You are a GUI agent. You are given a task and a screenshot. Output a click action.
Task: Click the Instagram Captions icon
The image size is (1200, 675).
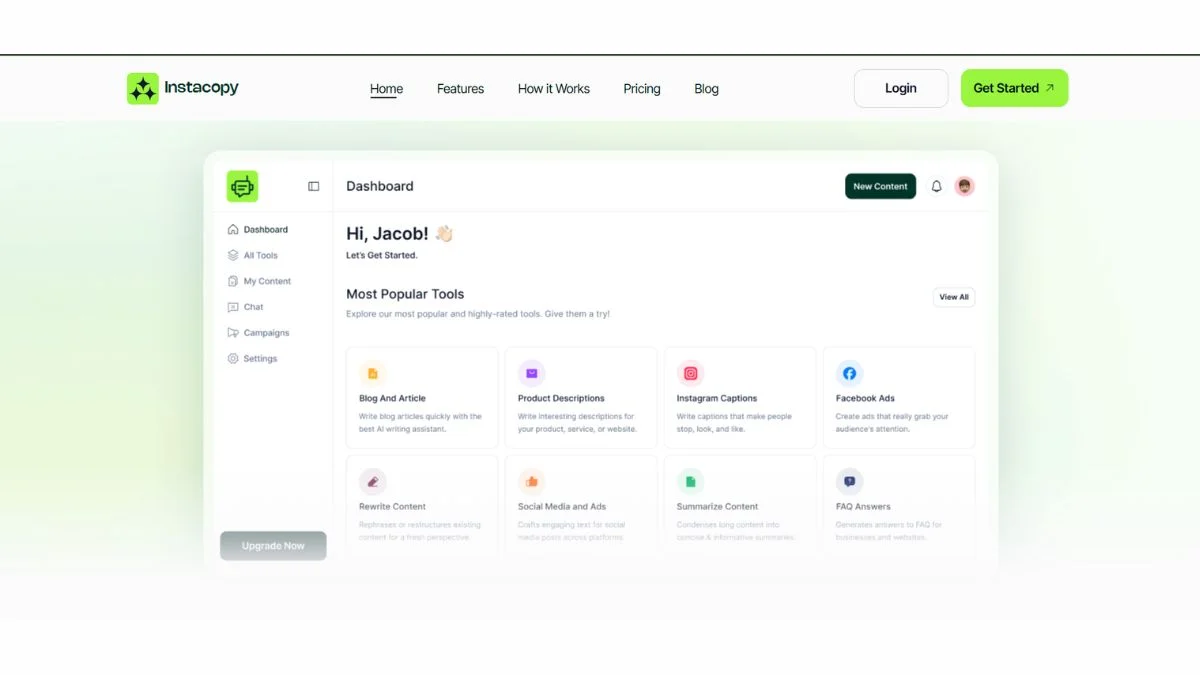[690, 373]
